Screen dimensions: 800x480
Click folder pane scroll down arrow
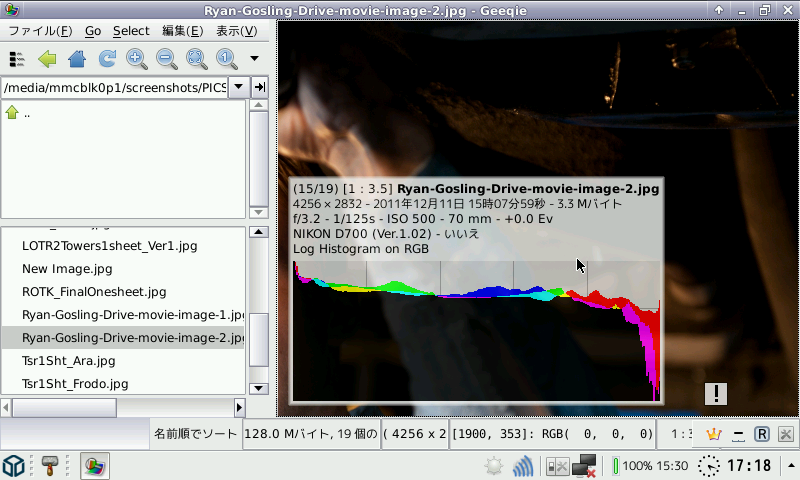tap(259, 212)
